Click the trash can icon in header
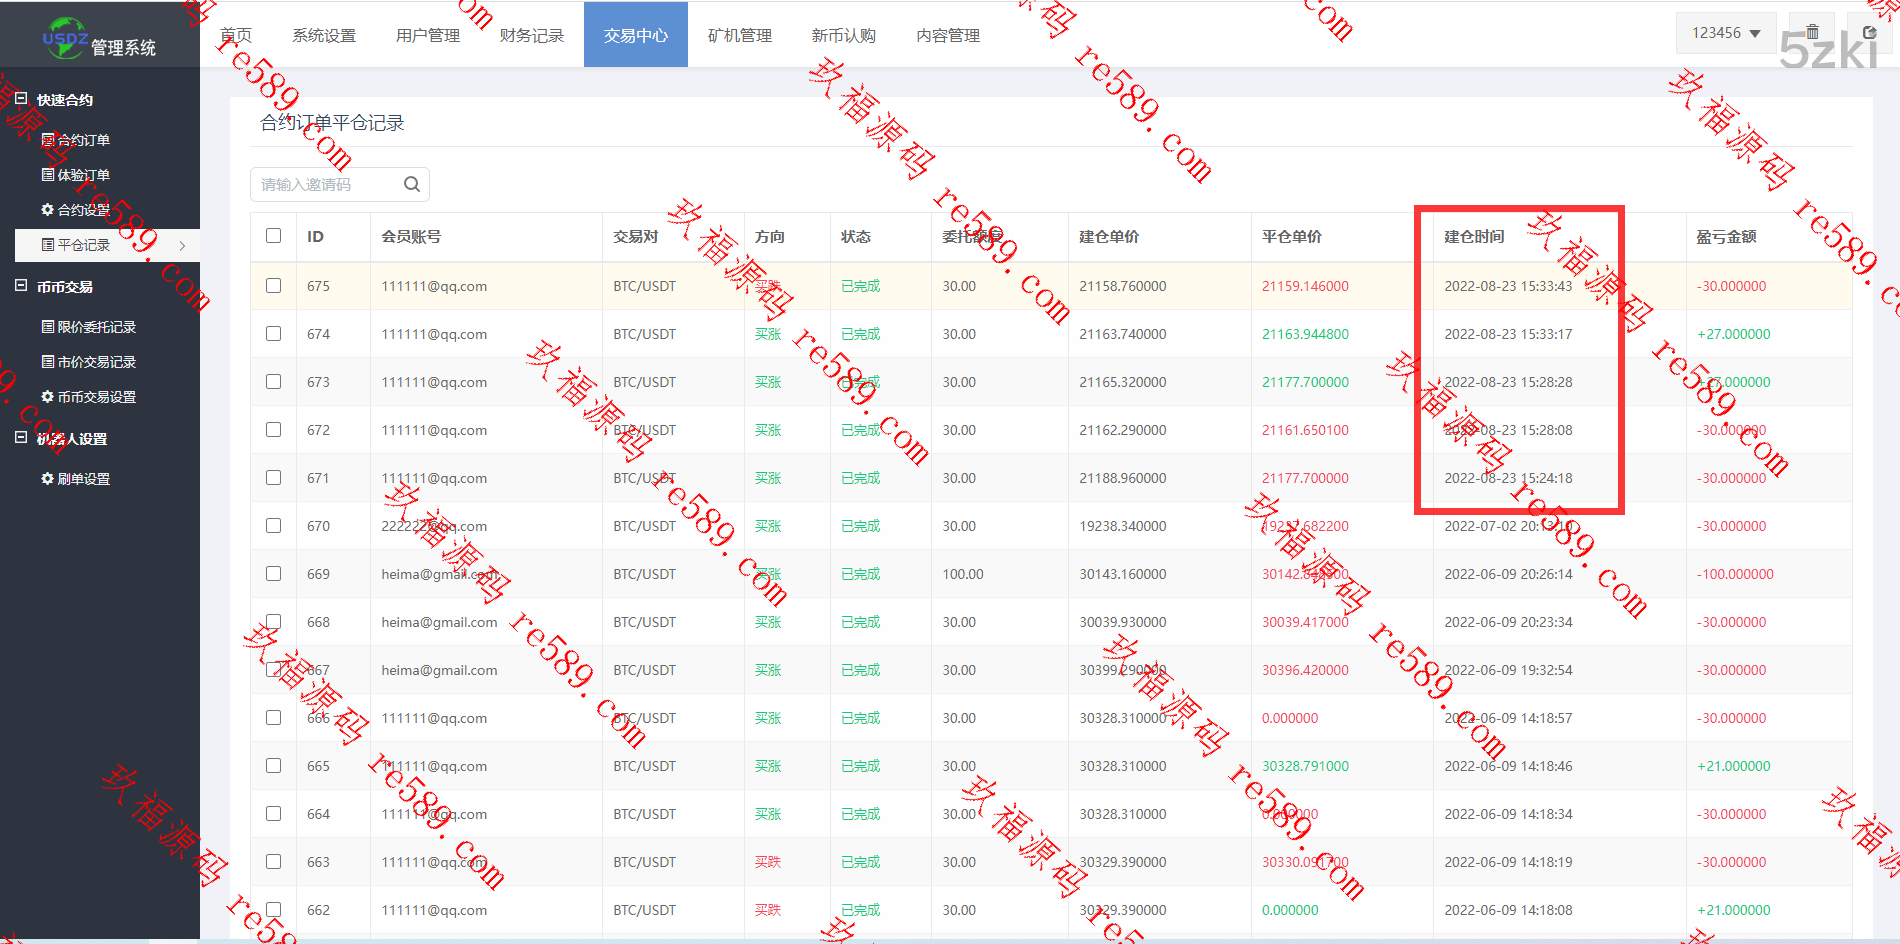 click(x=1812, y=32)
